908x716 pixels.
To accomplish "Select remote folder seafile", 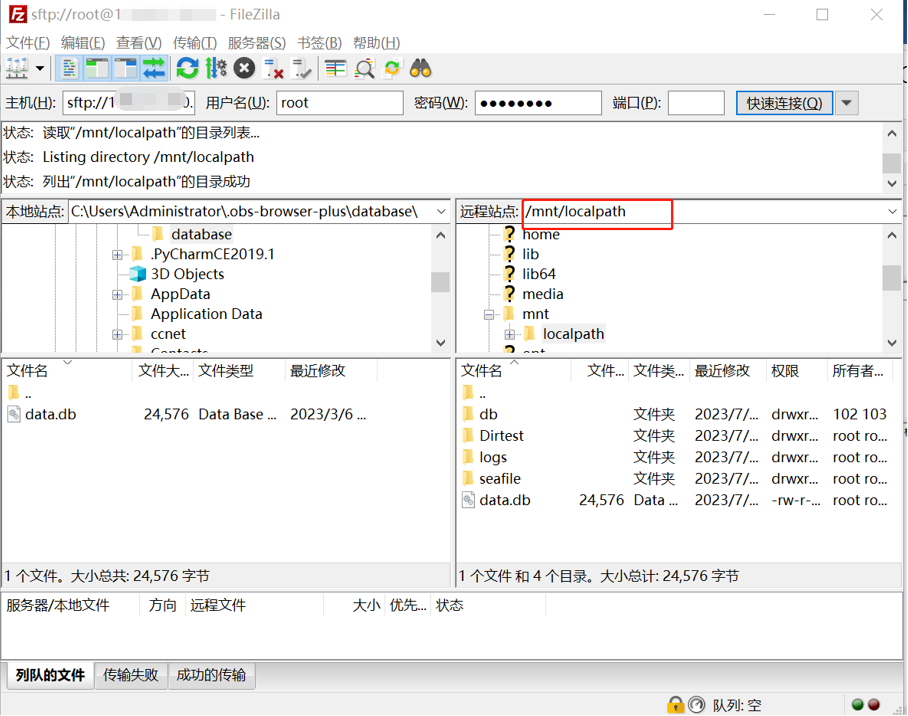I will click(500, 479).
